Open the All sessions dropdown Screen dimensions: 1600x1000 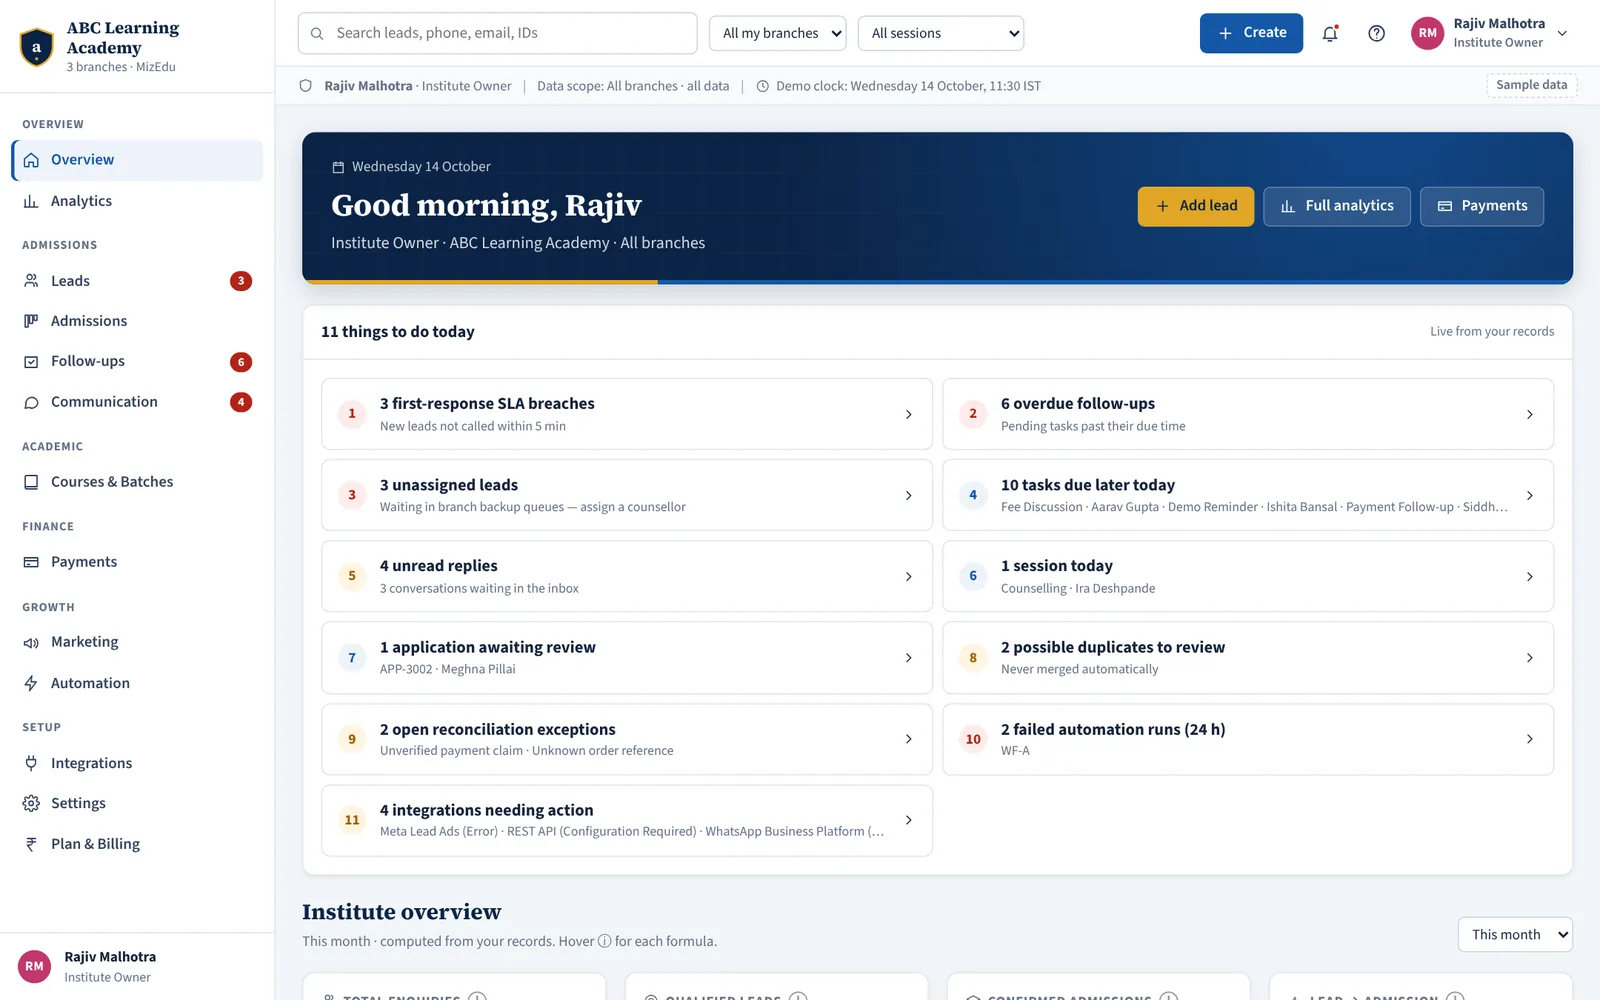[941, 33]
